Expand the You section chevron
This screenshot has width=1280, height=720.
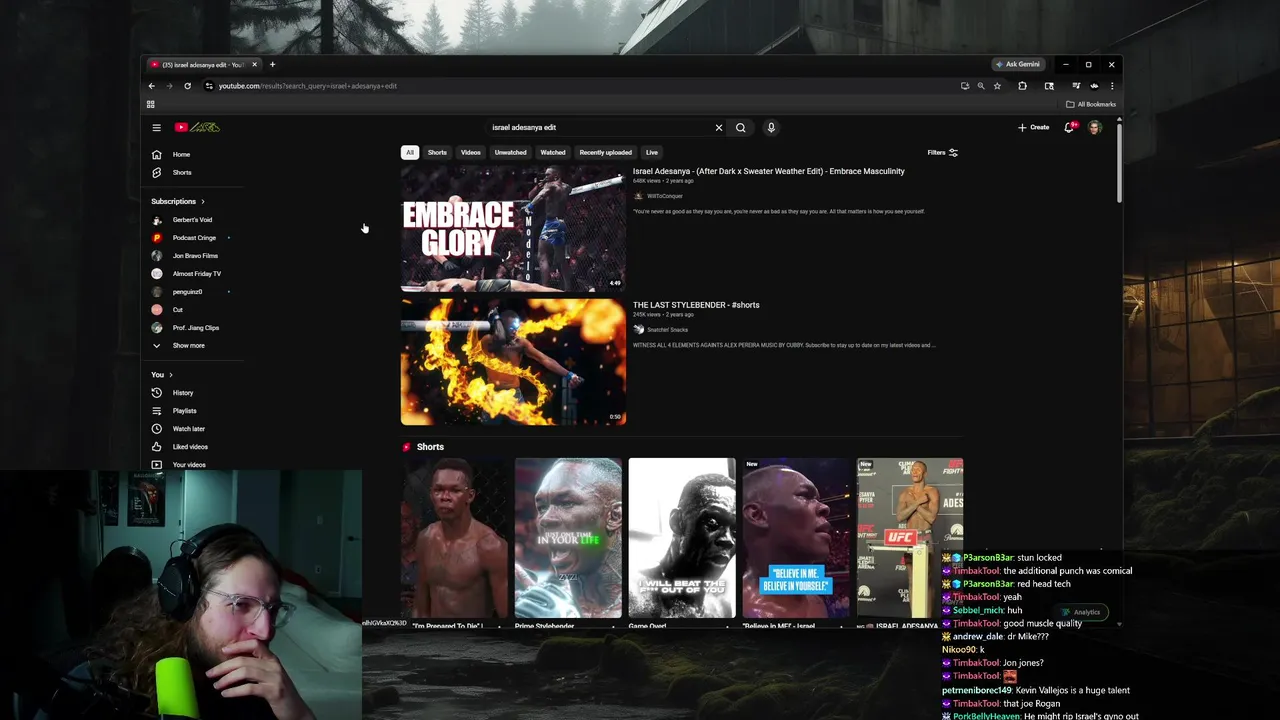[171, 375]
